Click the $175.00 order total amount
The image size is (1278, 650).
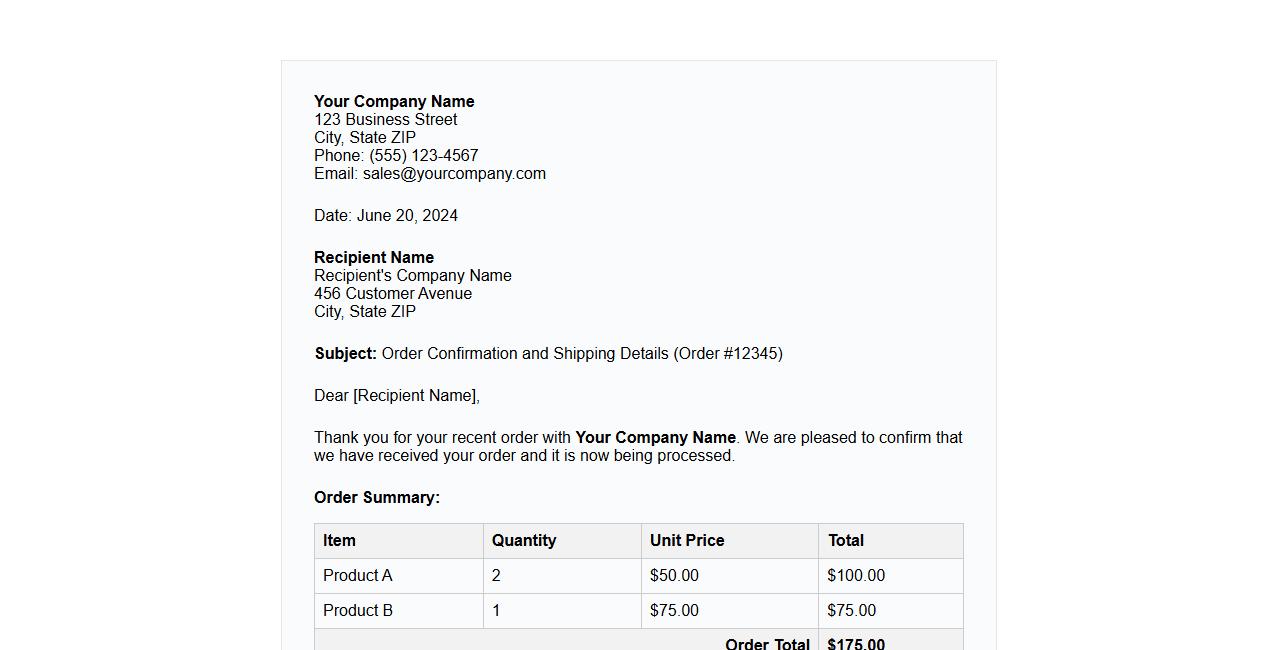coord(856,643)
